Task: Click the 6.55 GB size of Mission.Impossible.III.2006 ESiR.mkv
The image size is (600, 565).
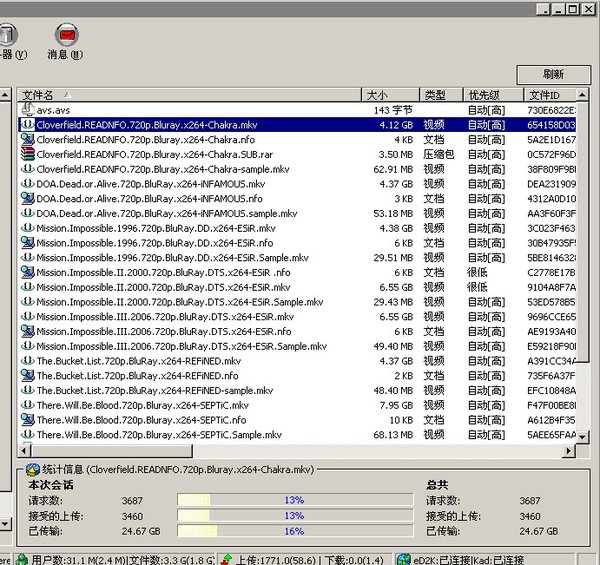Action: [x=396, y=317]
